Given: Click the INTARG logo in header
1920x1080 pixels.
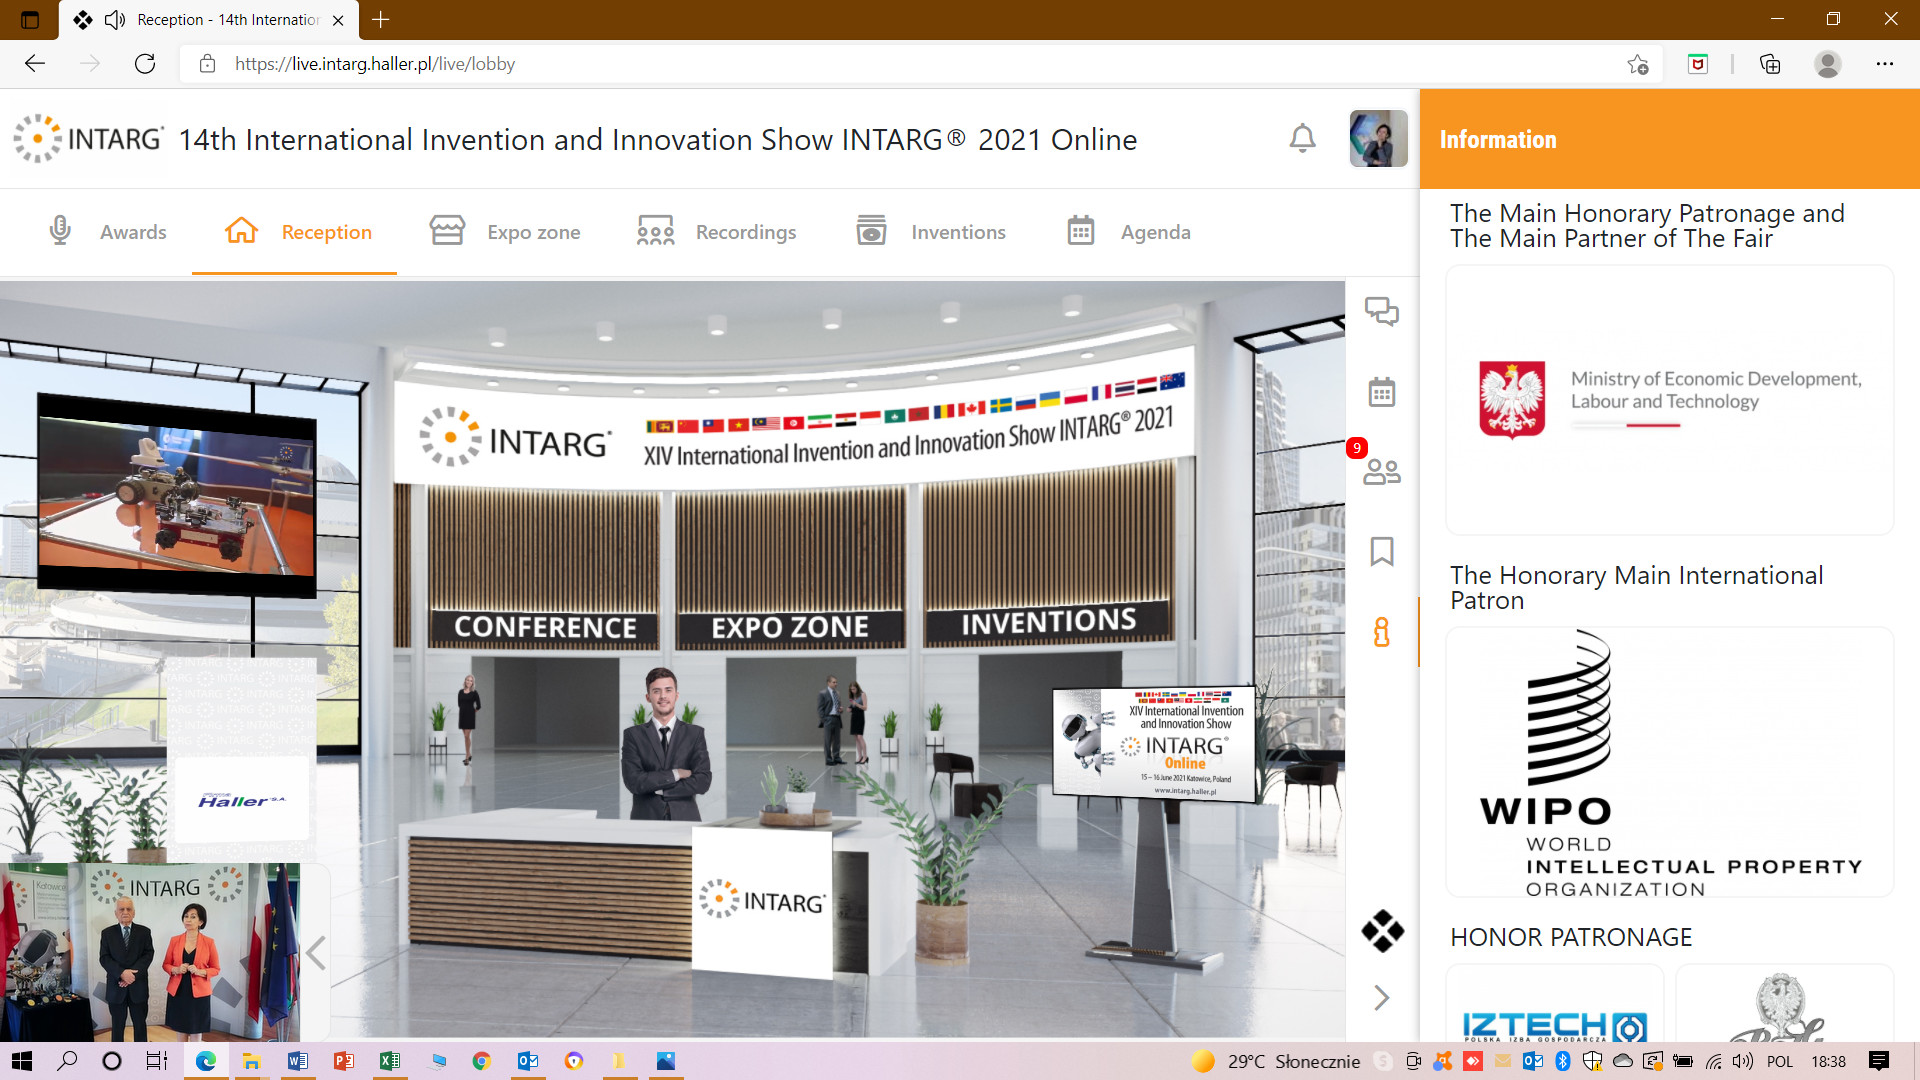Looking at the screenshot, I should [x=88, y=138].
